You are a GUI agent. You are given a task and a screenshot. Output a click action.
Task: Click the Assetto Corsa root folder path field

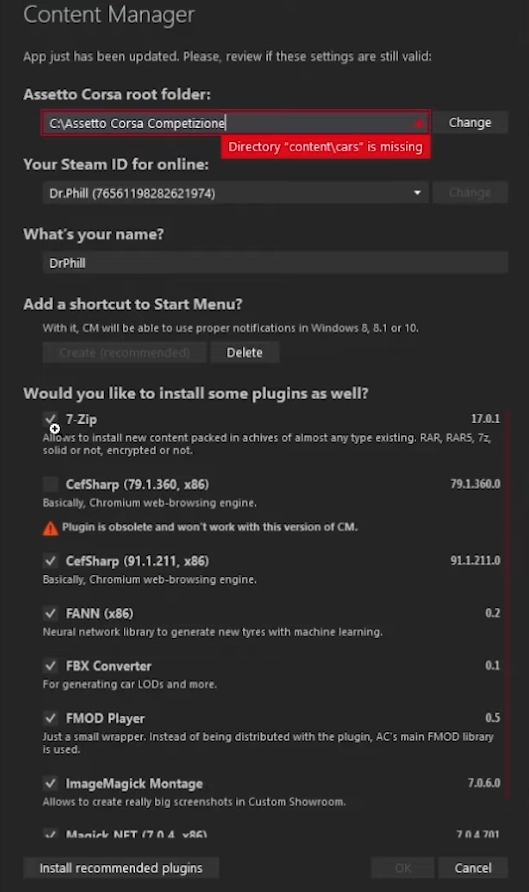235,123
